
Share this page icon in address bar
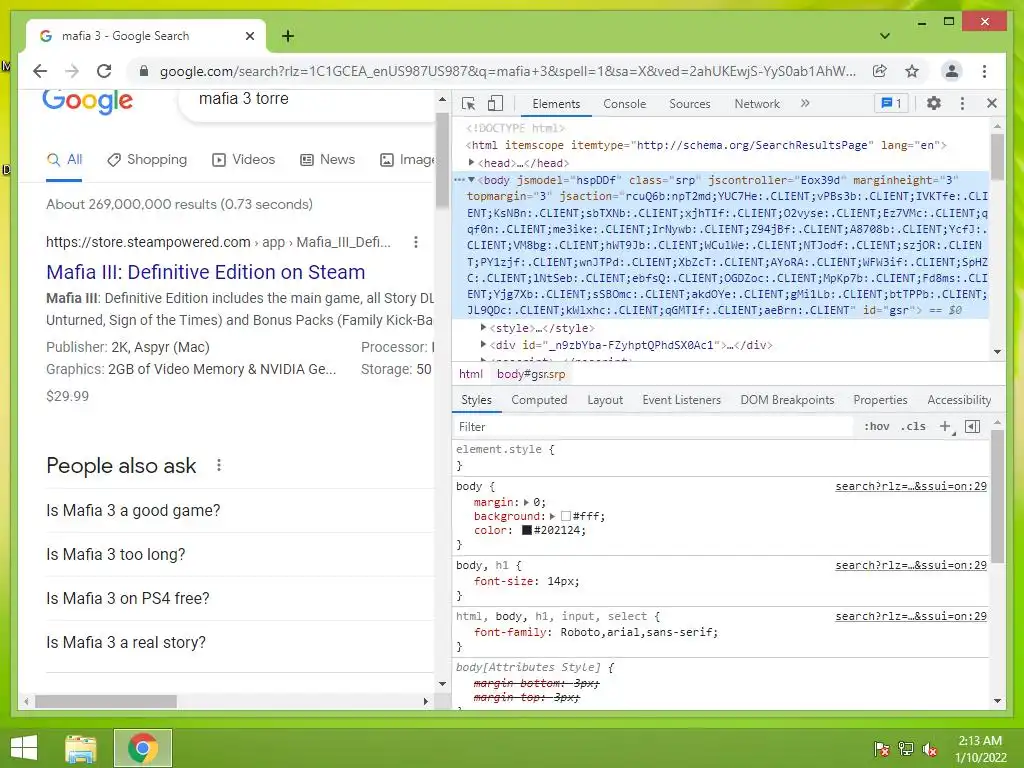[x=880, y=71]
